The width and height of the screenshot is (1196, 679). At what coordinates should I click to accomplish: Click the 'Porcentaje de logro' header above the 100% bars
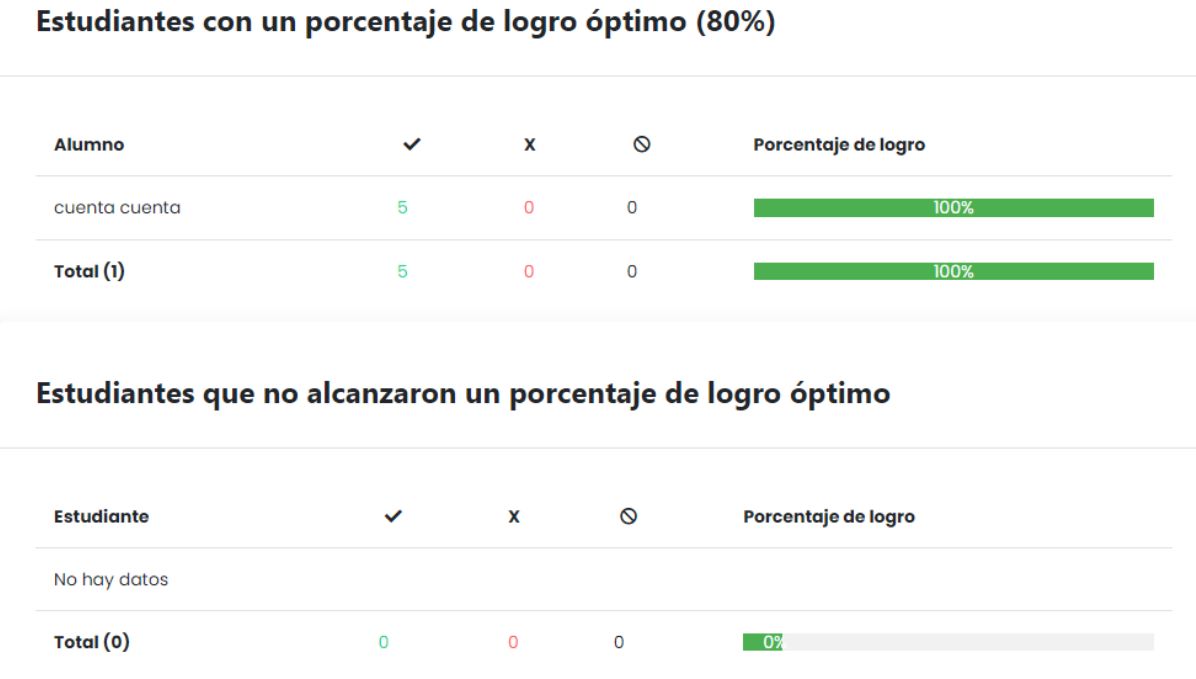click(x=839, y=145)
